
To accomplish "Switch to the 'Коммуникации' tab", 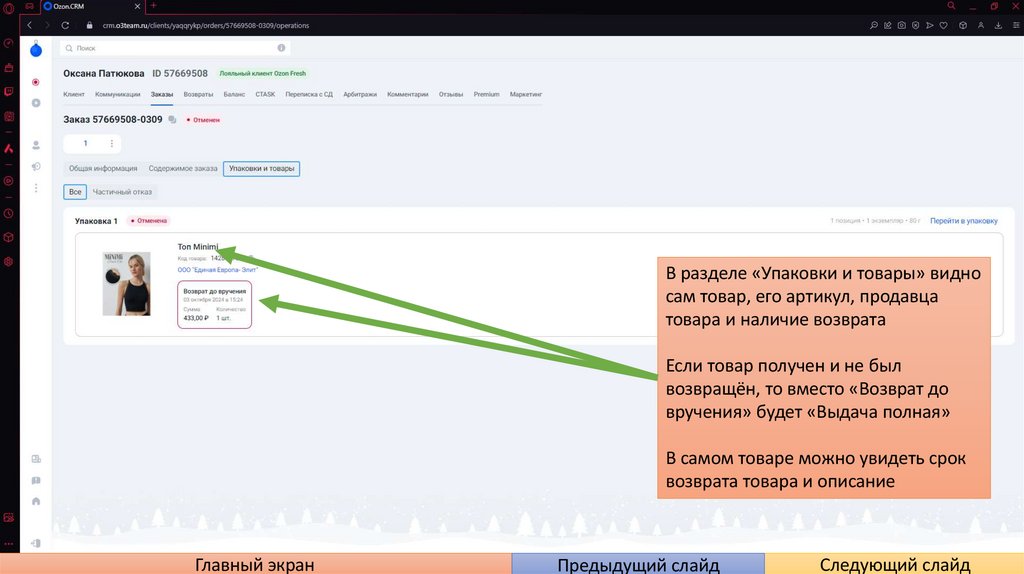I will point(118,94).
